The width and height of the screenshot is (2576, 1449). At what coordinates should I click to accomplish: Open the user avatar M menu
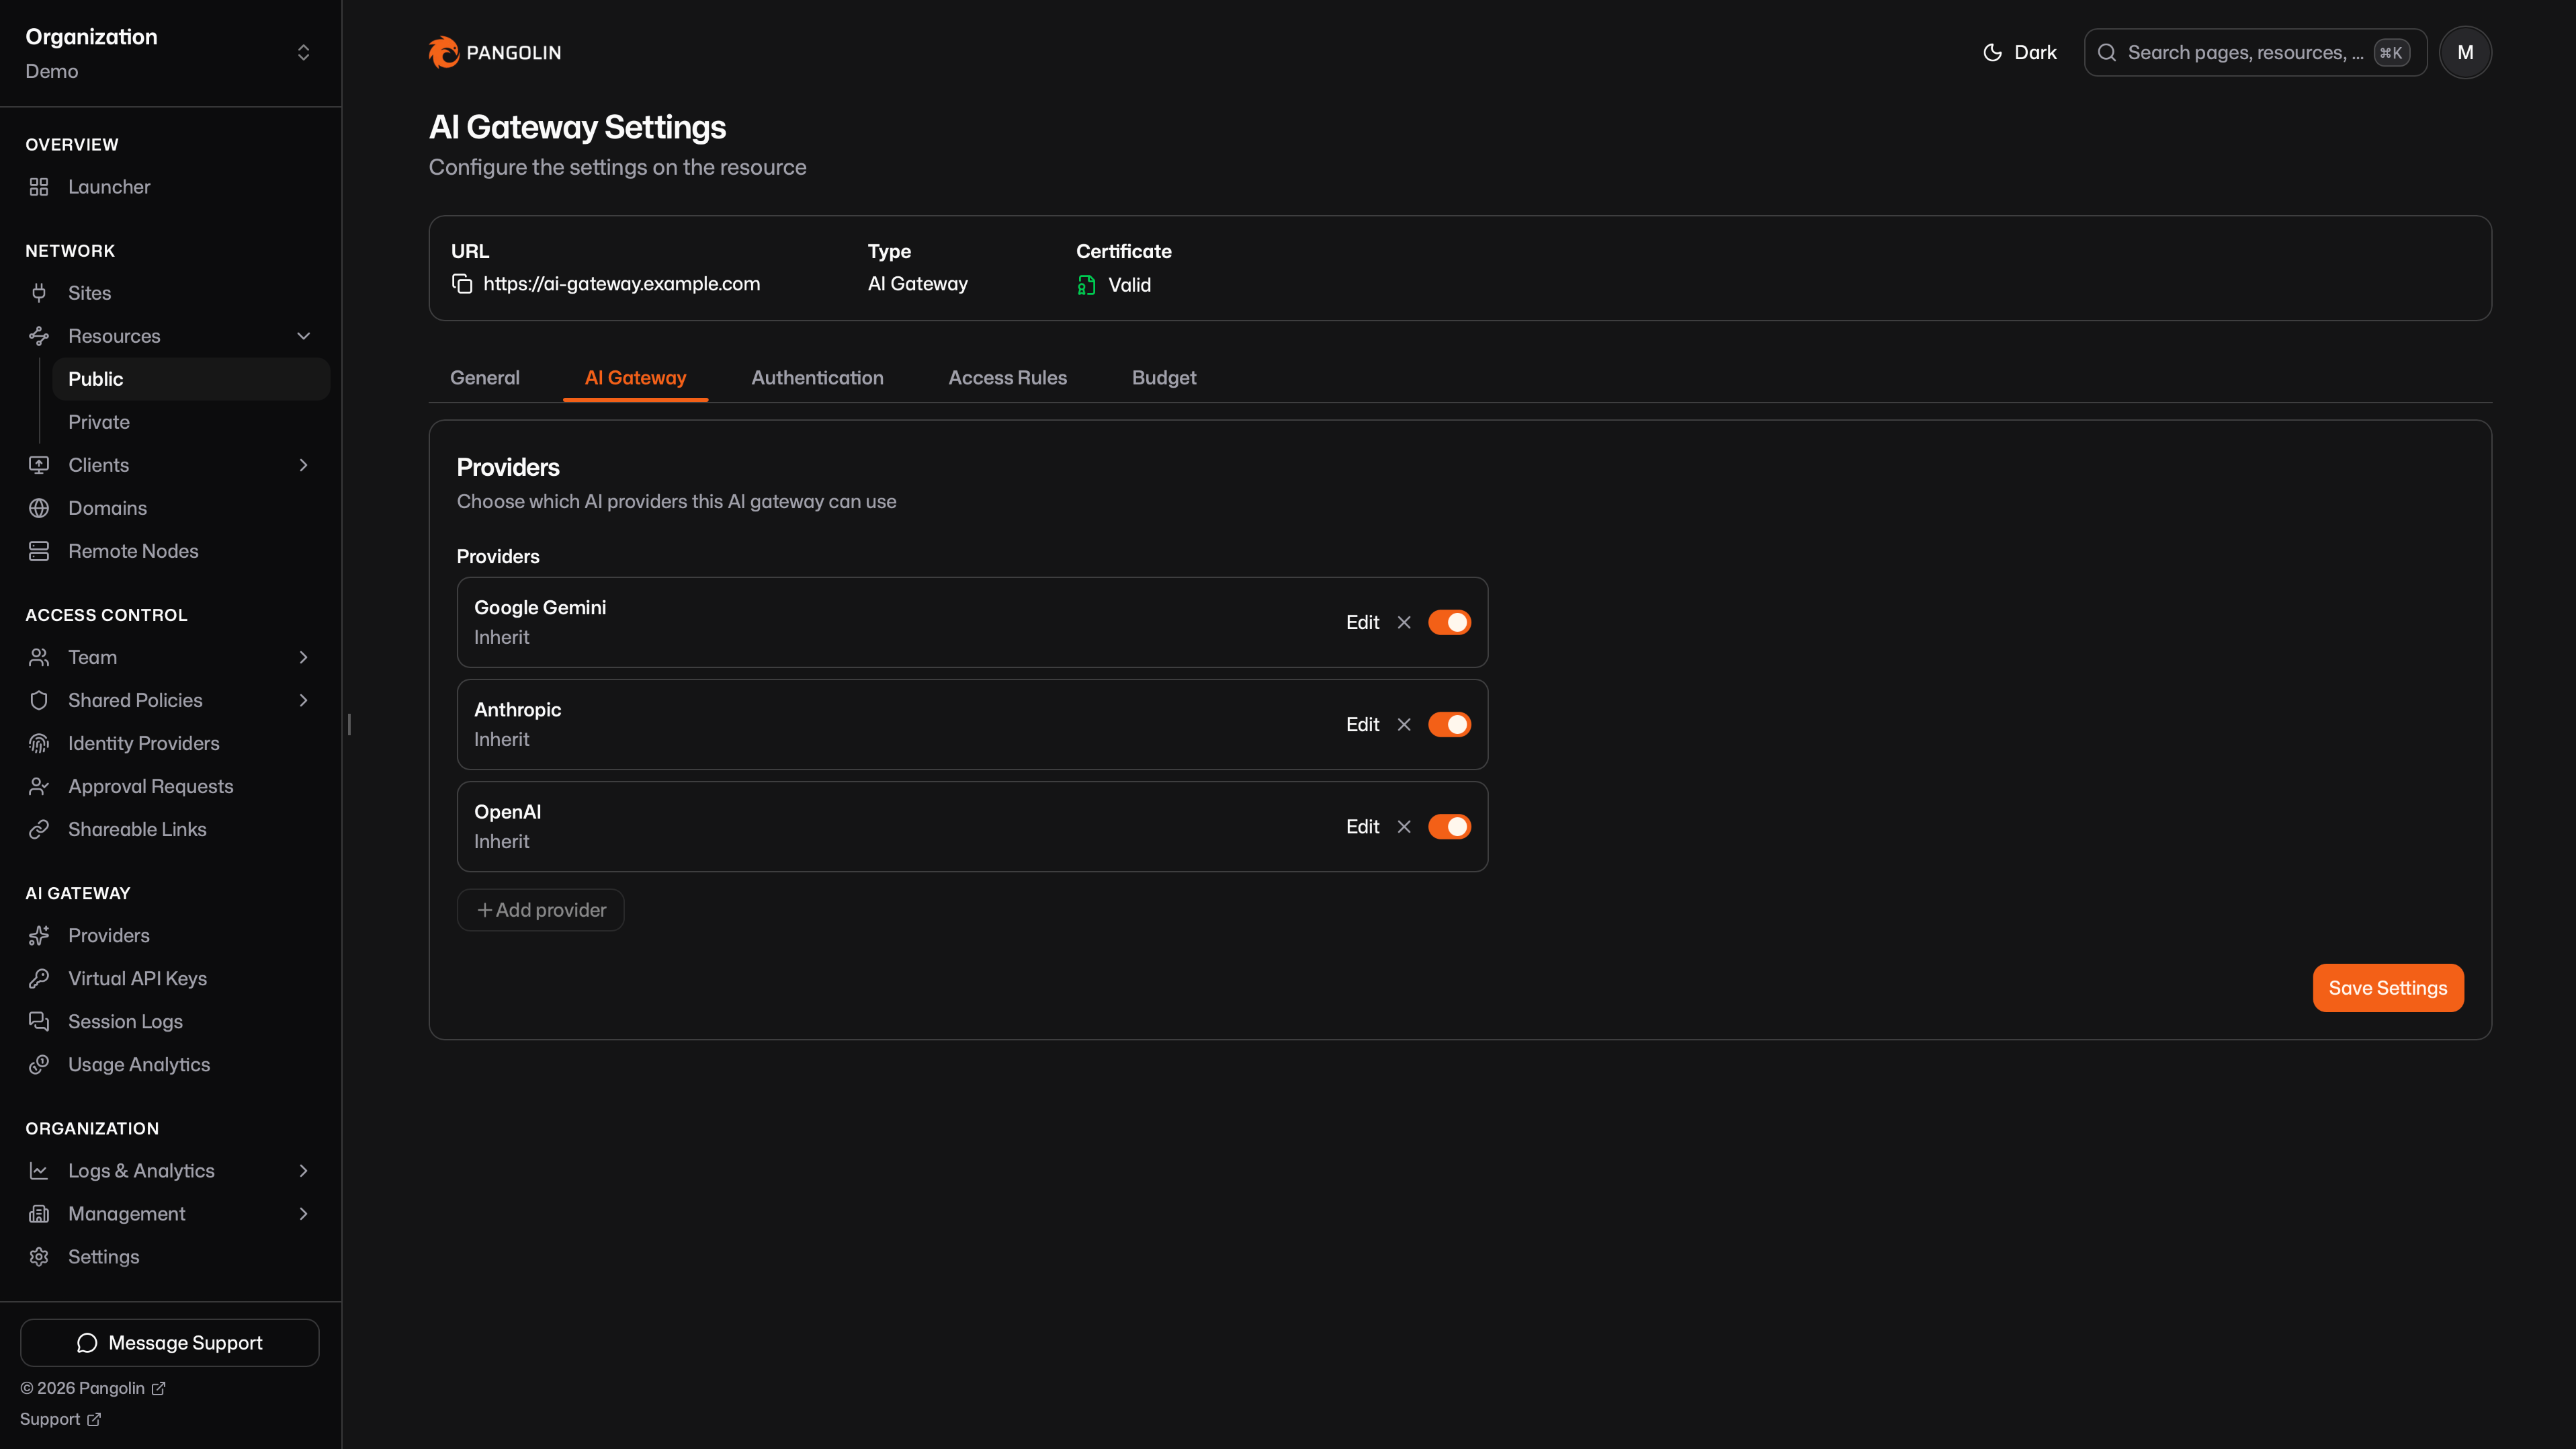click(2465, 52)
